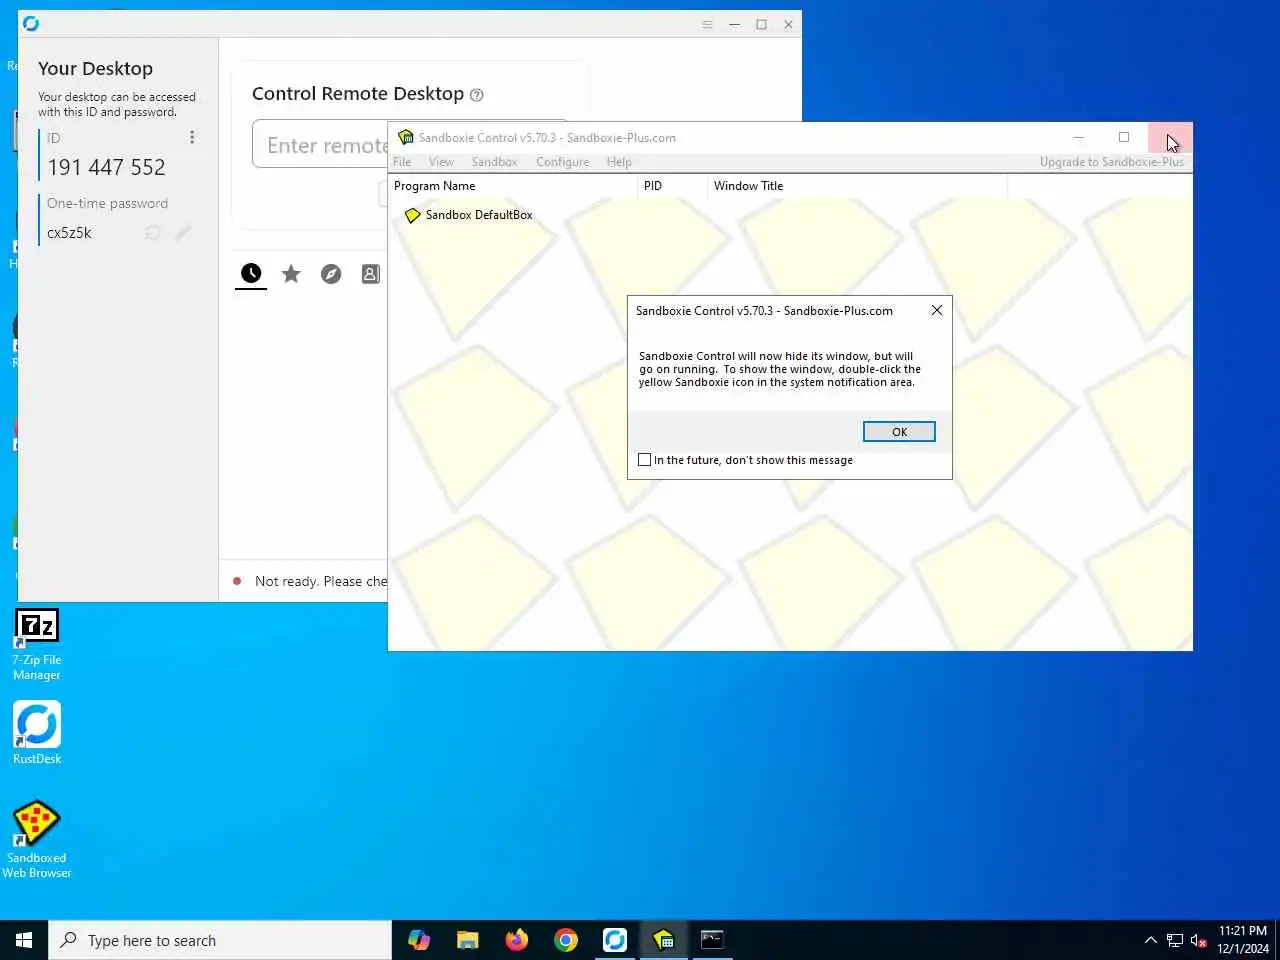Open help icon next to Control Remote Desktop
1280x960 pixels.
point(477,95)
